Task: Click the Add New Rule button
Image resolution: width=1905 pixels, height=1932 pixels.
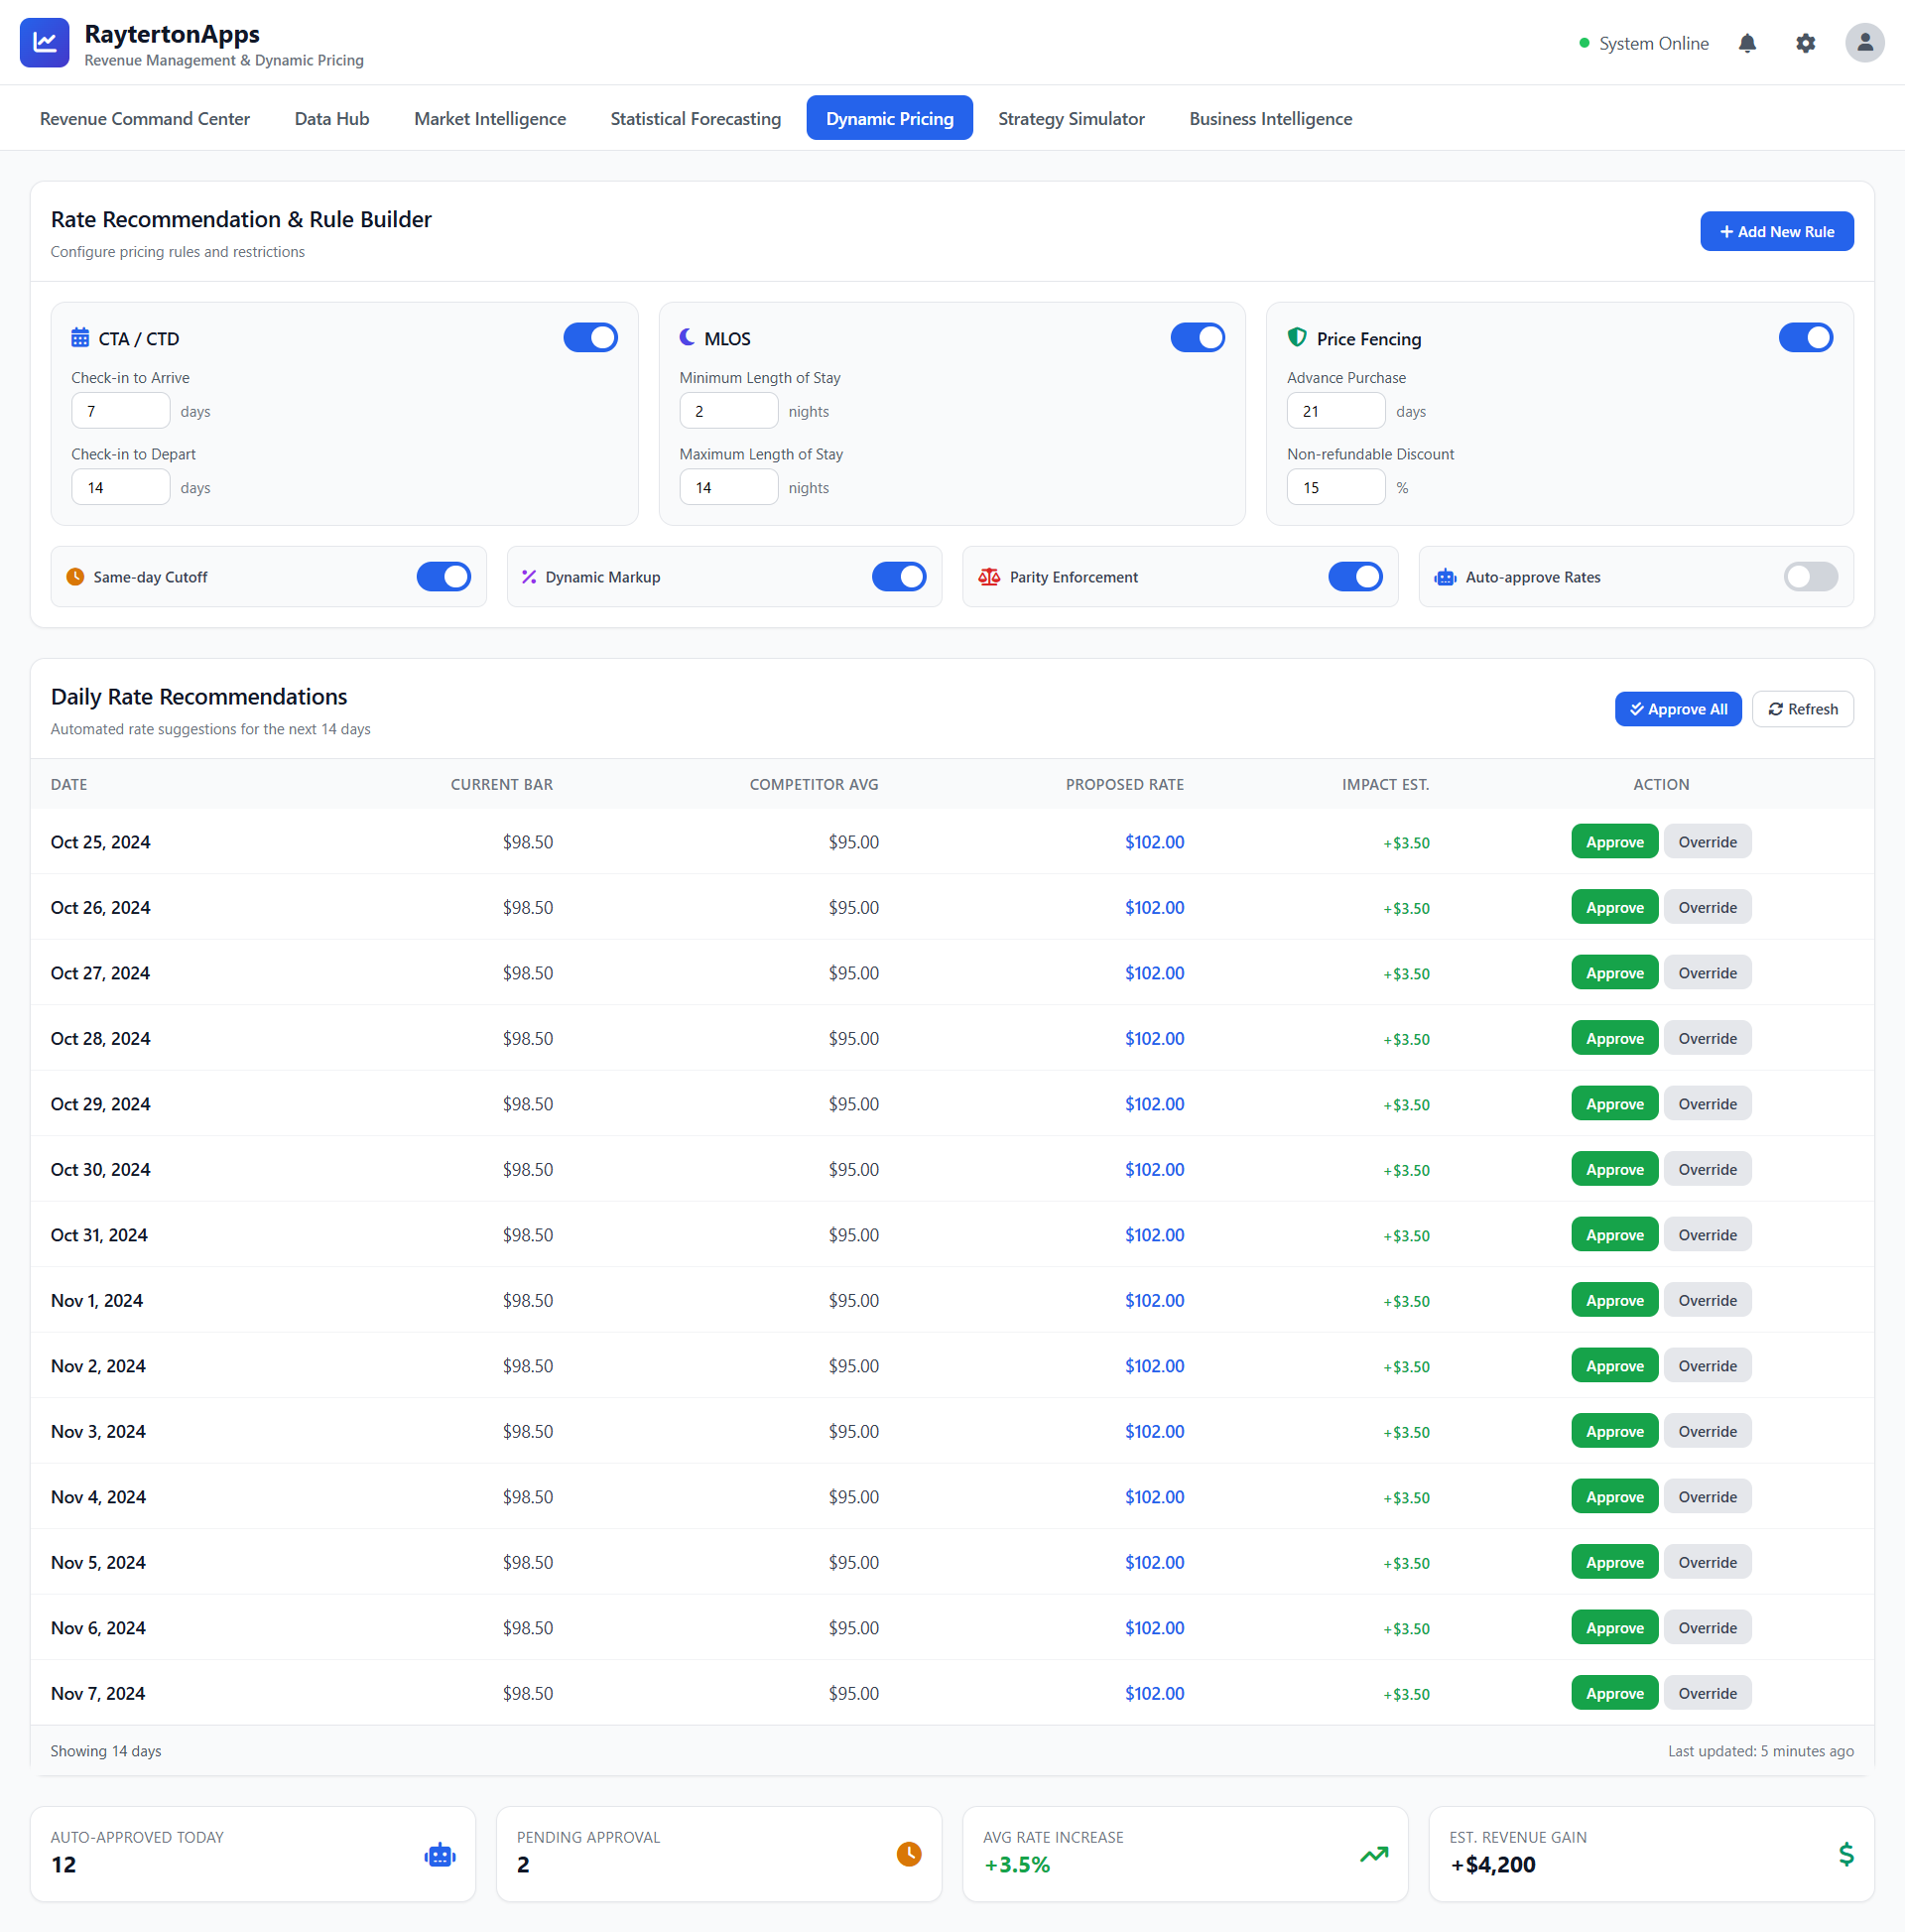Action: pos(1777,231)
